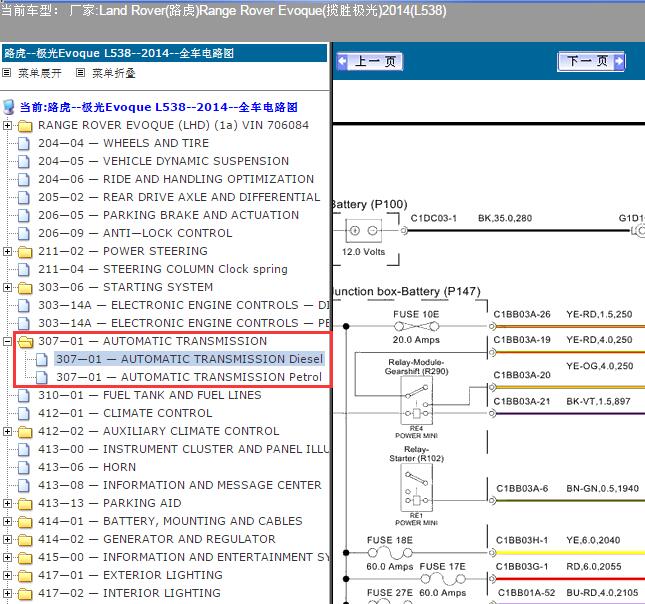This screenshot has width=645, height=604.
Task: Click the computer icon beside 当前:路虎
Action: pos(8,107)
